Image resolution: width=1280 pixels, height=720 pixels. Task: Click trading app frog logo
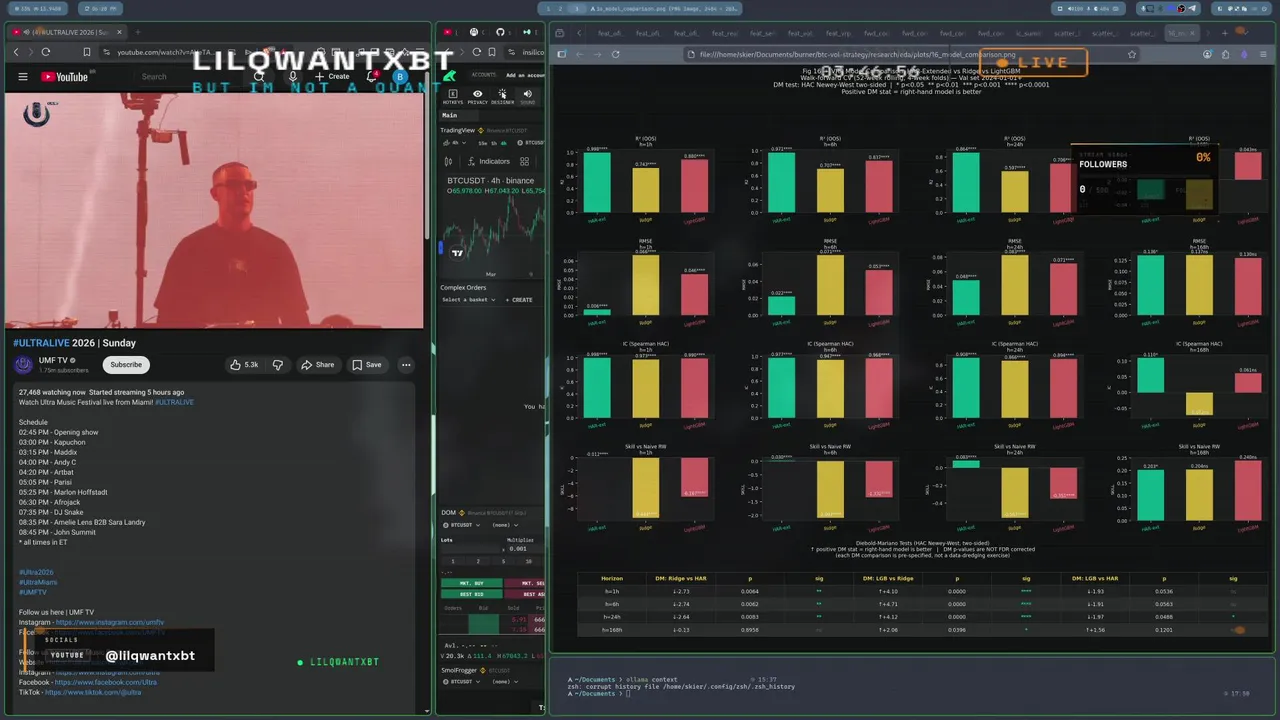click(x=451, y=76)
